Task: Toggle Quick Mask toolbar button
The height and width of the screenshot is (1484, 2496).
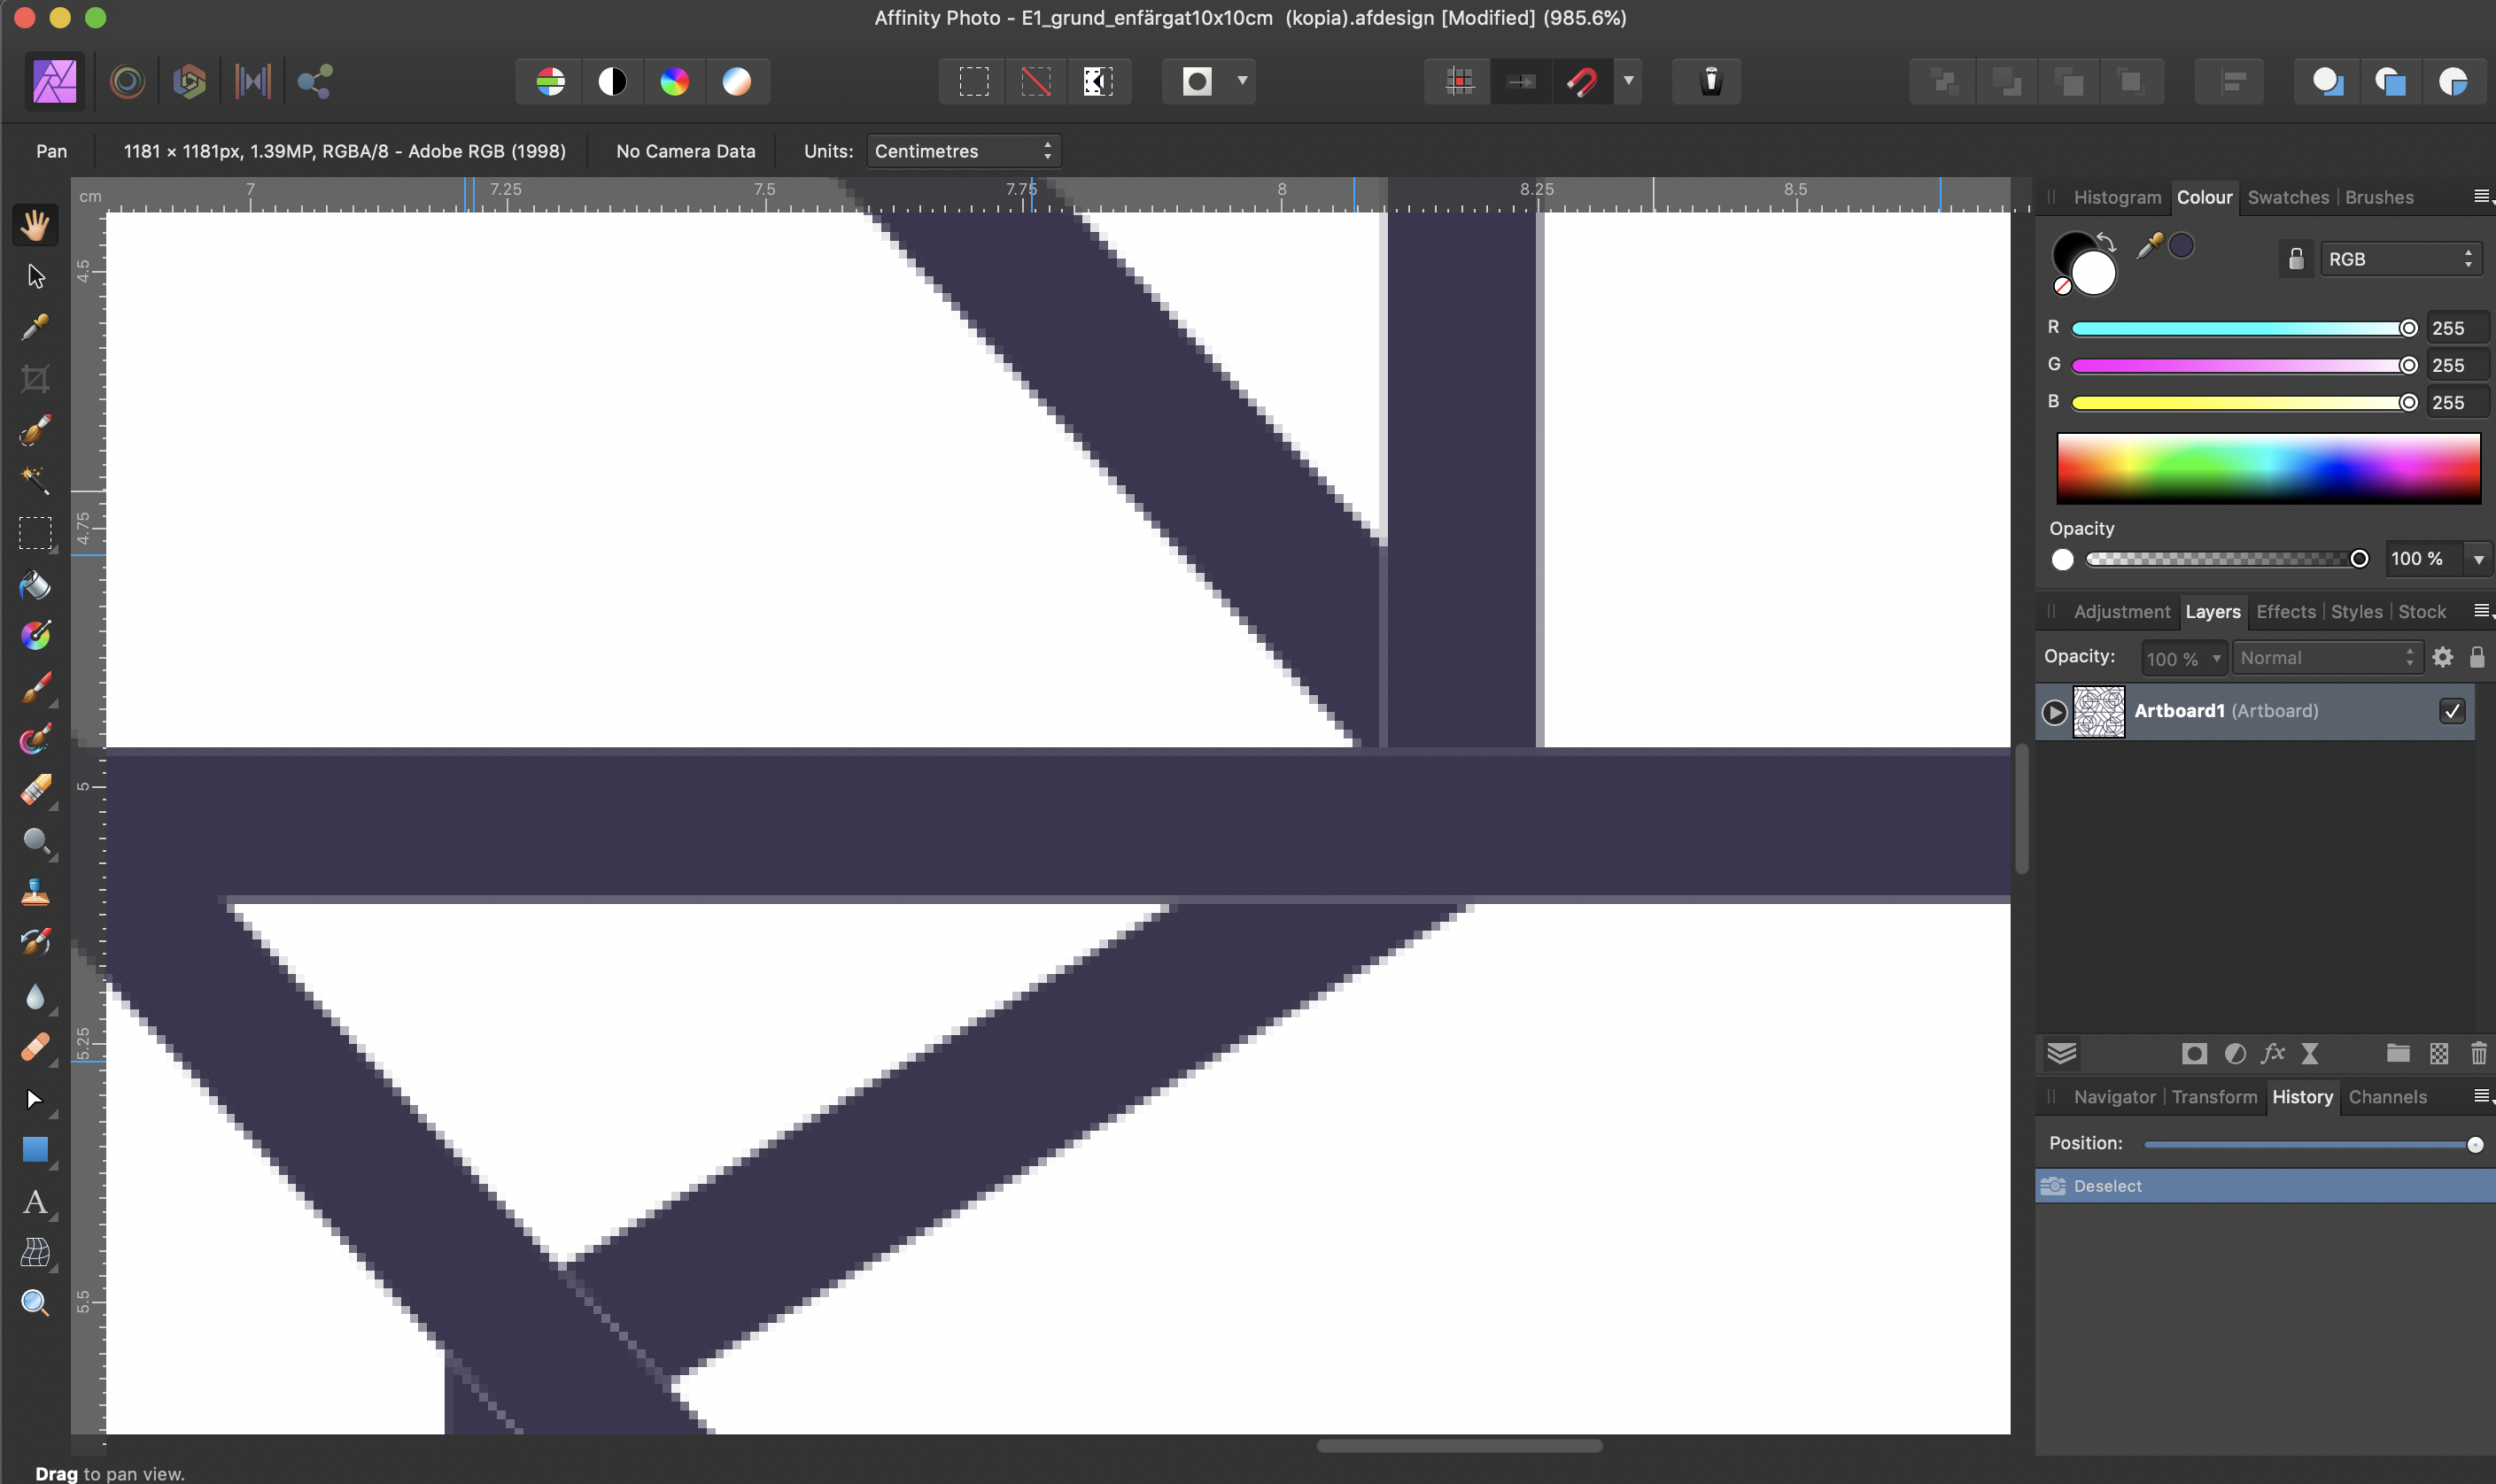Action: pyautogui.click(x=1197, y=81)
